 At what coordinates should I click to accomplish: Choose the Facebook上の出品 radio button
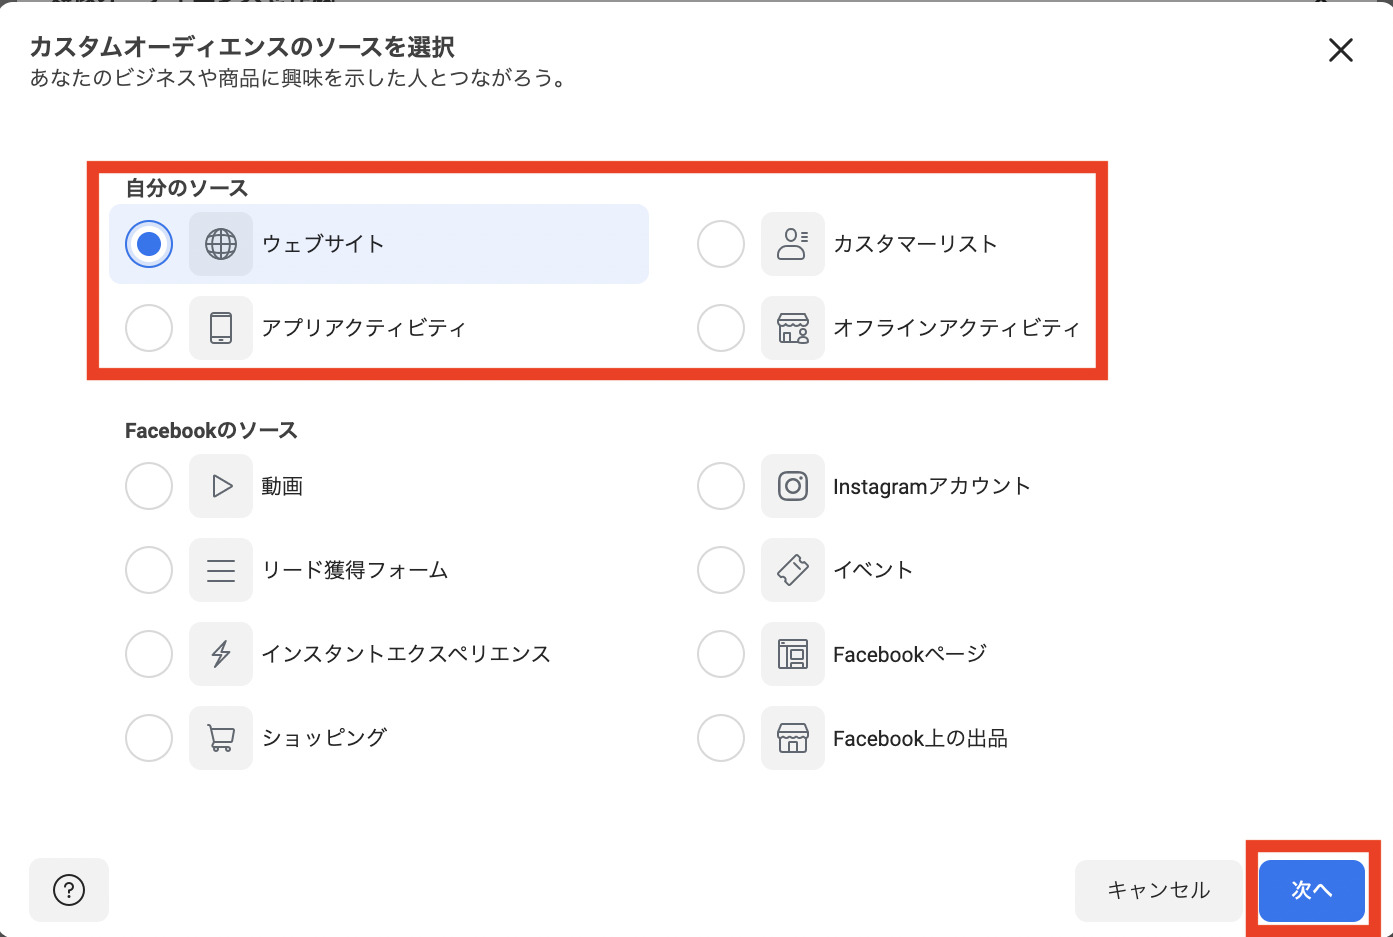[x=721, y=738]
